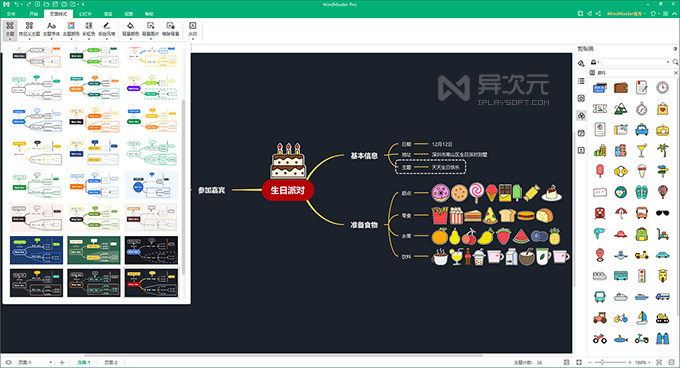Switch to the 视图 view ribbon tab
The image size is (680, 368).
(128, 14)
